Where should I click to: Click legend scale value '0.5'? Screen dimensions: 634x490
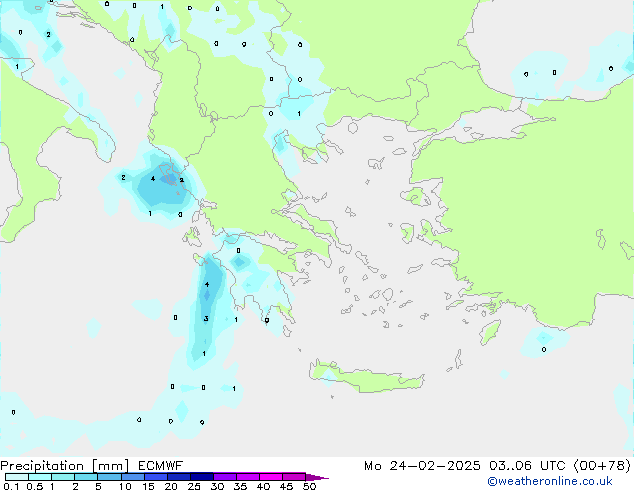35,486
